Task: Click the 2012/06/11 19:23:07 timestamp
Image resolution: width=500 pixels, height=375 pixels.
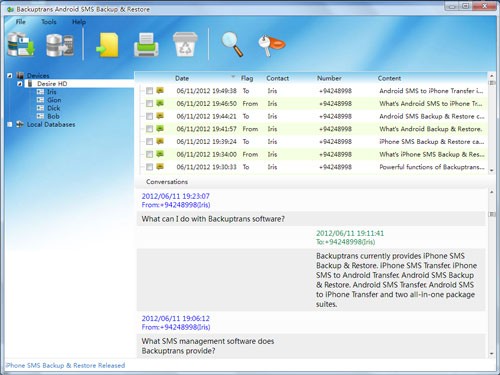Action: coord(175,196)
